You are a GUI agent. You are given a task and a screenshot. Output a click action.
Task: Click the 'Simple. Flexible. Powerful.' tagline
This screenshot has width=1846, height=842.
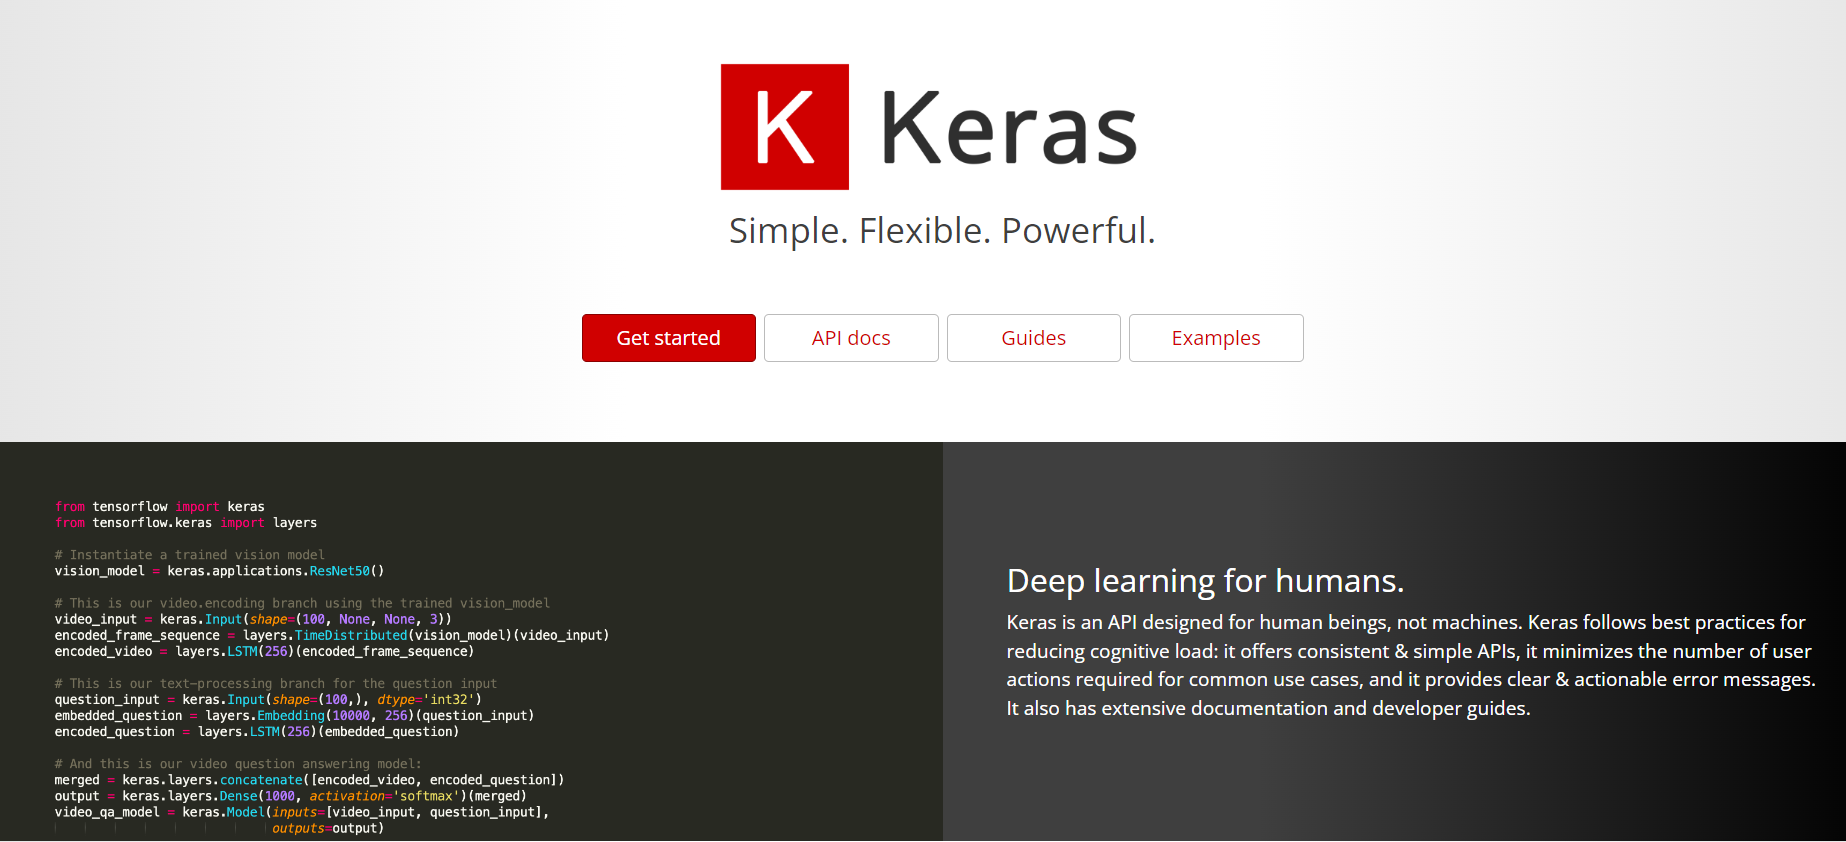(942, 231)
